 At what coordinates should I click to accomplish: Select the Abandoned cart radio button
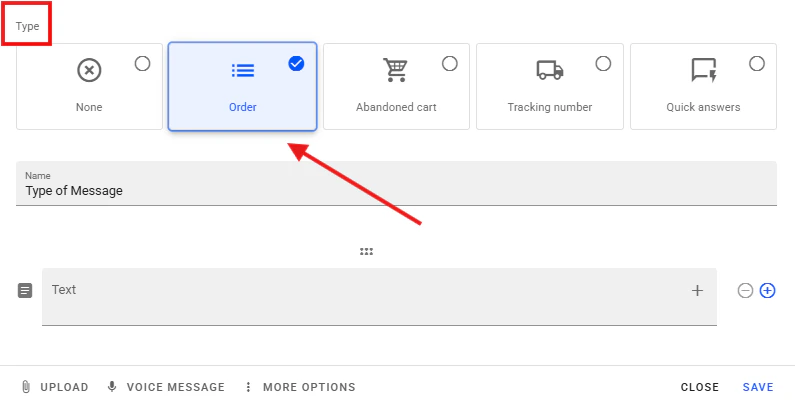coord(450,64)
